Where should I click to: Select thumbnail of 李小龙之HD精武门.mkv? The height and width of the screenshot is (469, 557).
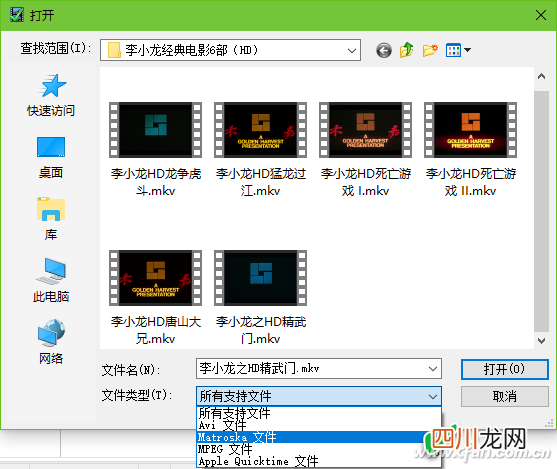[260, 278]
